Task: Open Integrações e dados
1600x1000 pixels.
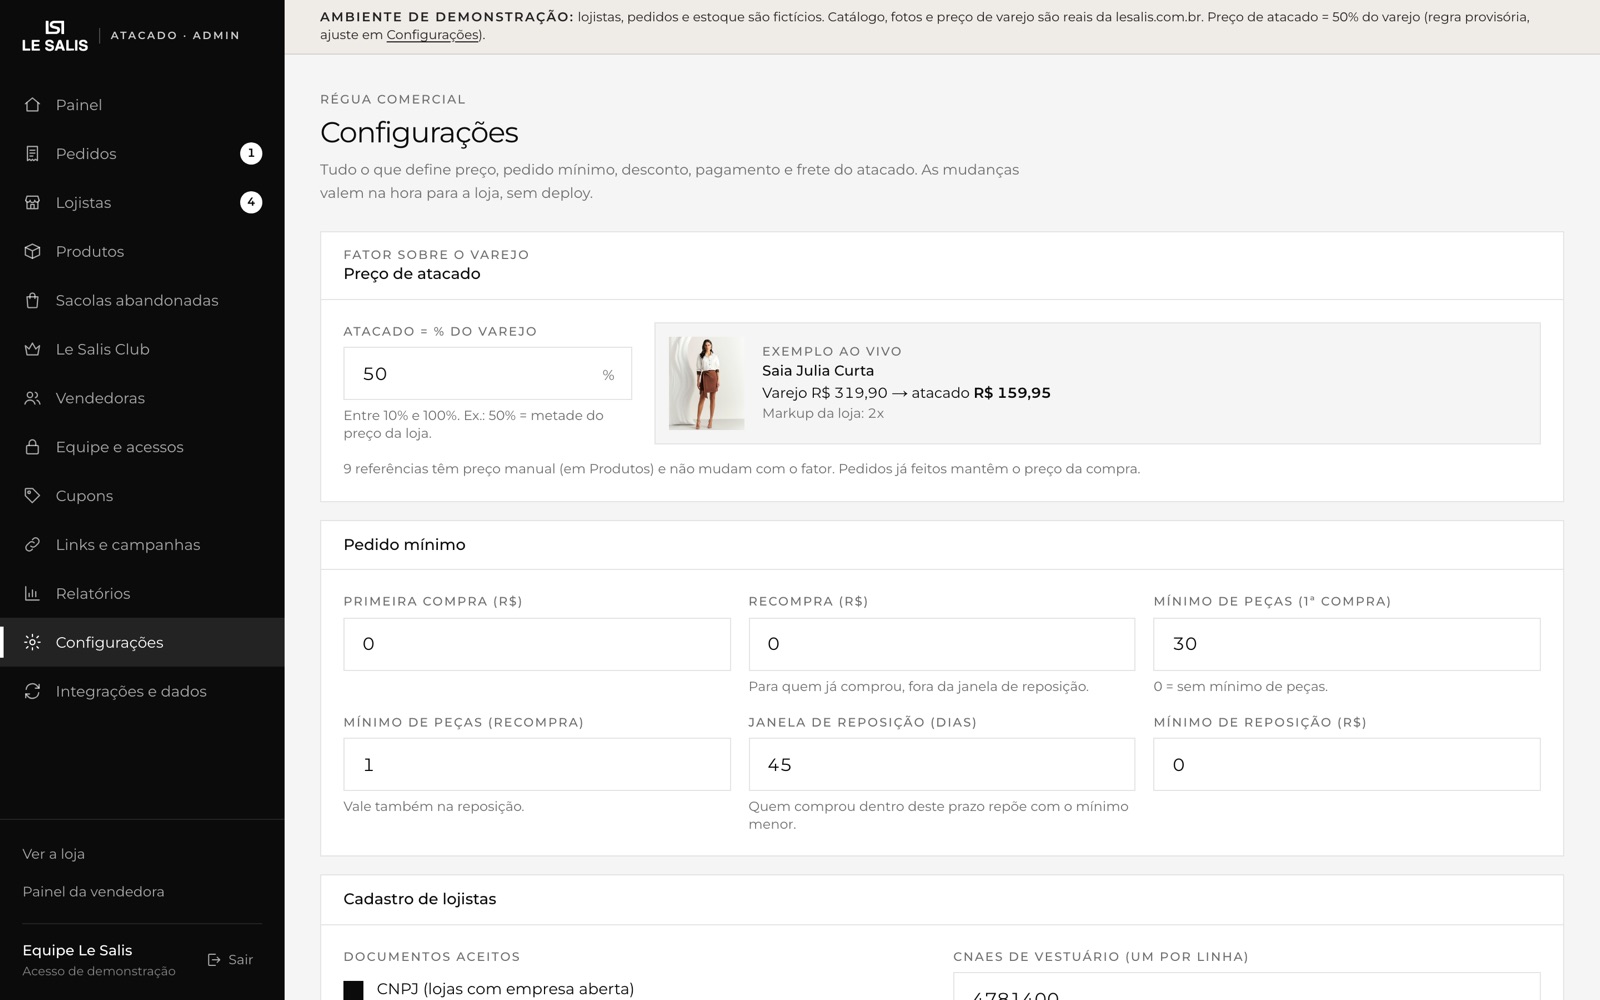Action: (142, 692)
